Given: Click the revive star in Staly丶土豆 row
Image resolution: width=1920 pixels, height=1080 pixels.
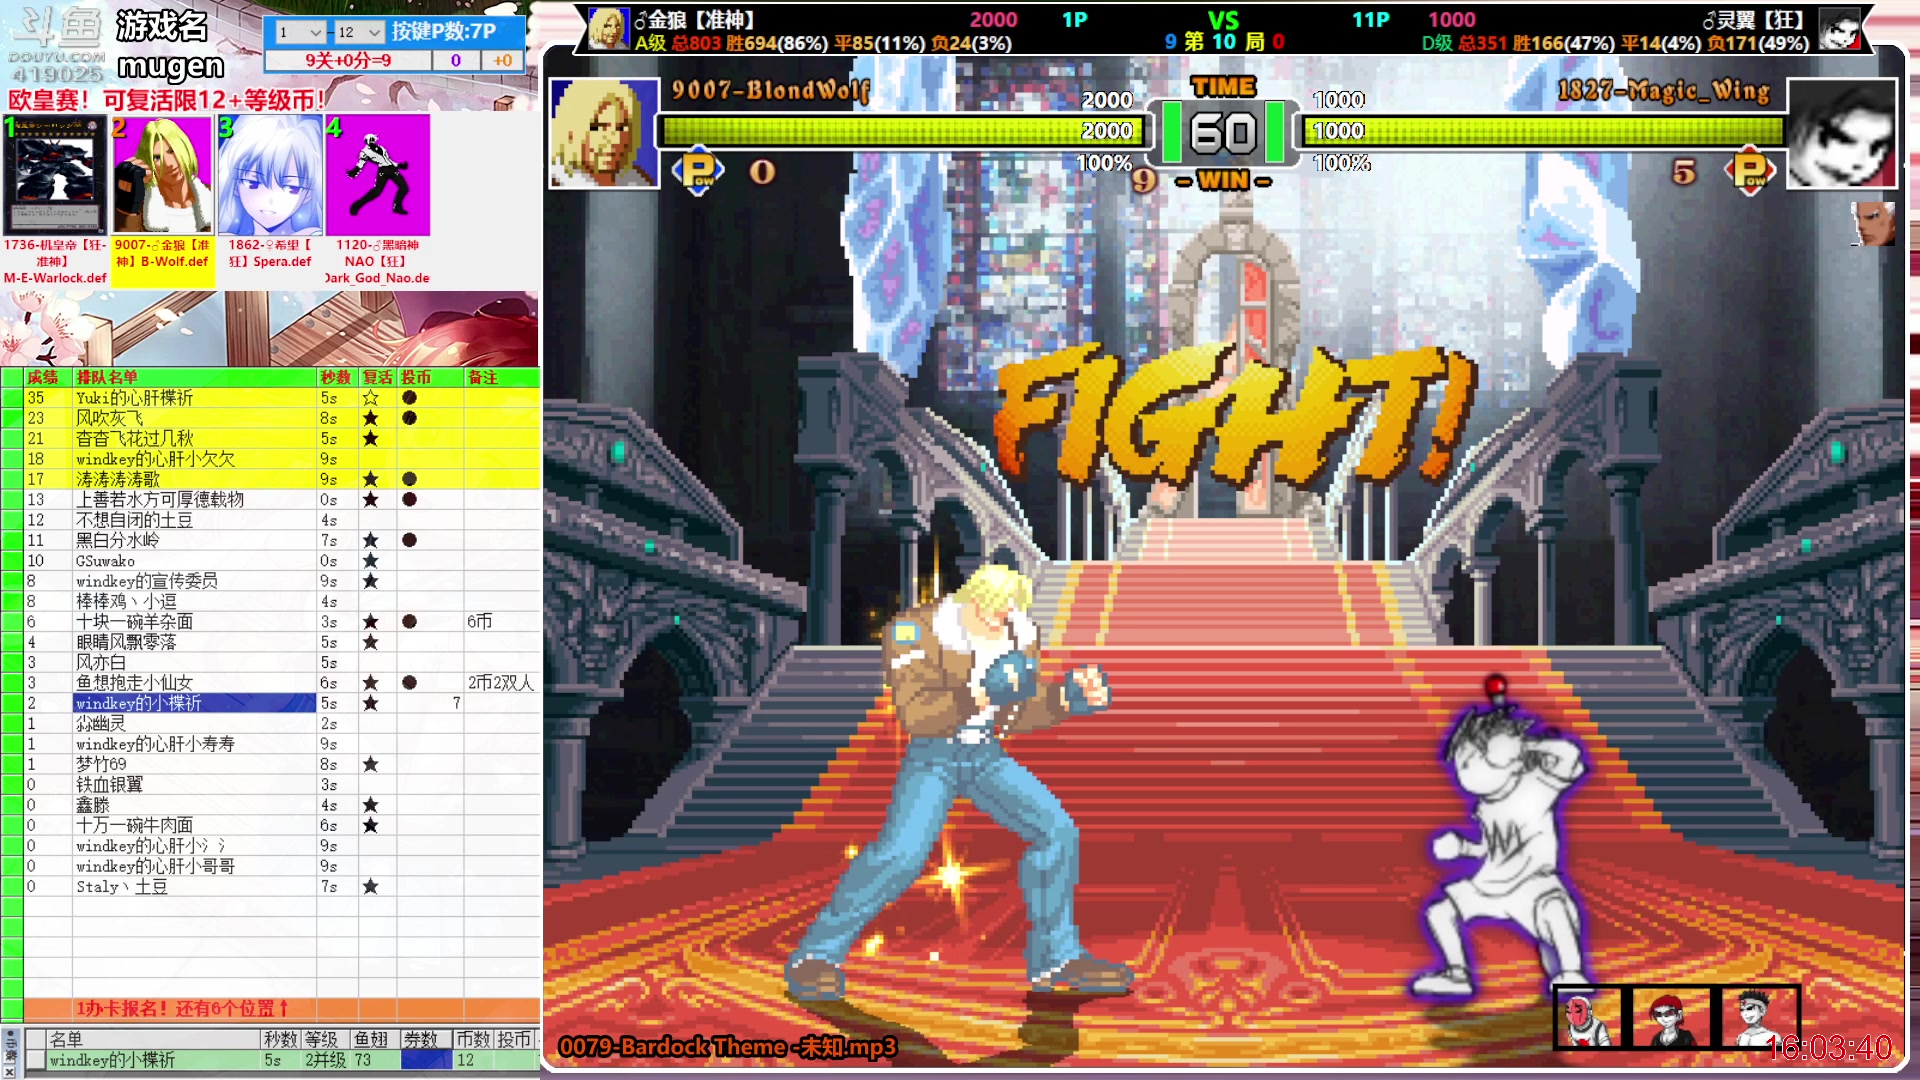Looking at the screenshot, I should click(x=370, y=886).
